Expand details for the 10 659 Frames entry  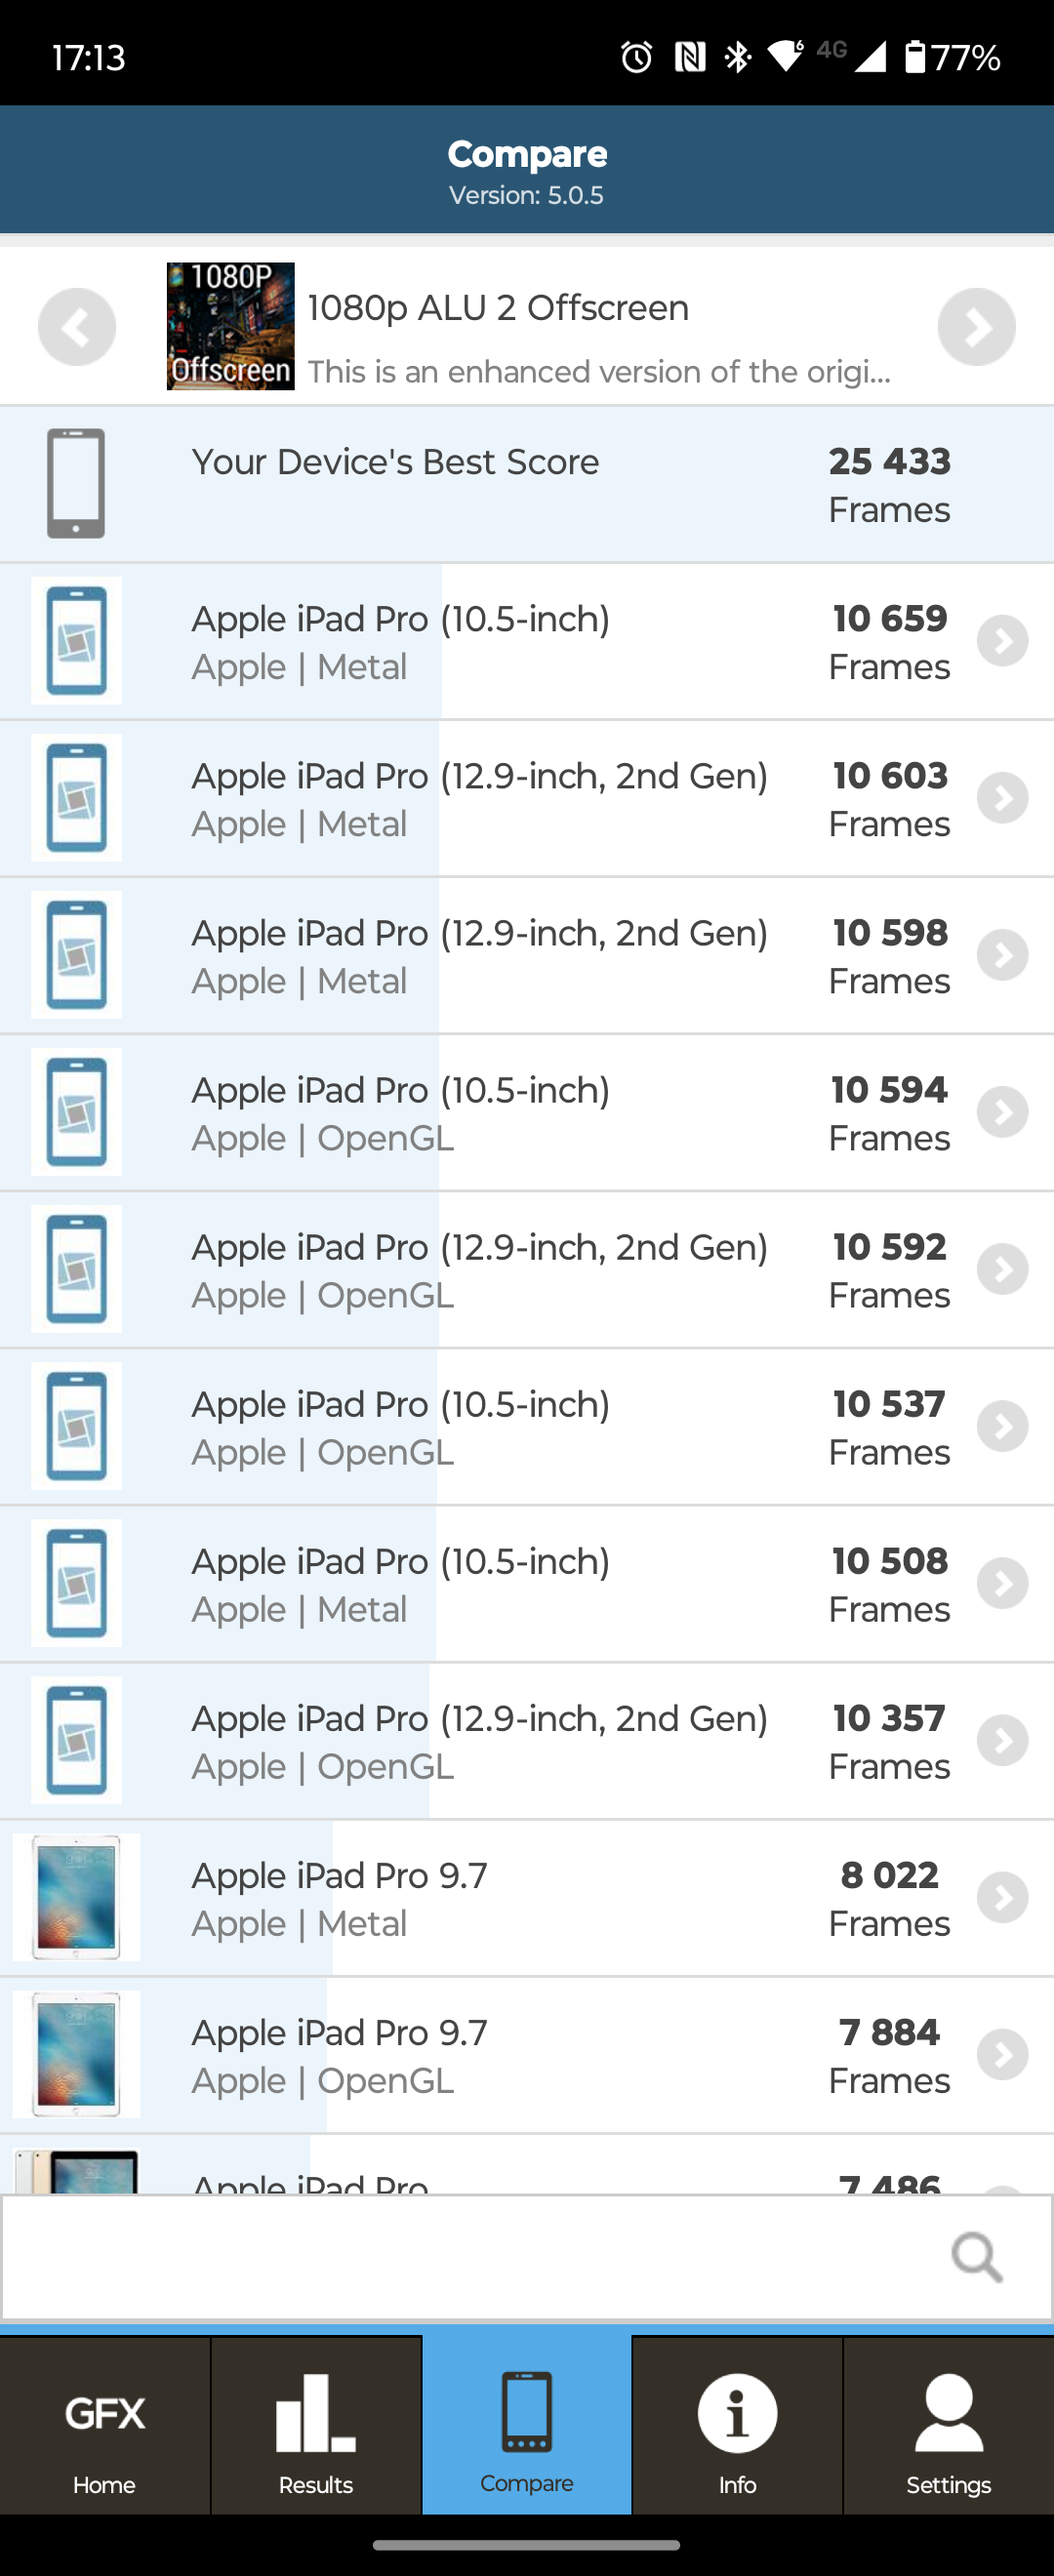pyautogui.click(x=1002, y=641)
